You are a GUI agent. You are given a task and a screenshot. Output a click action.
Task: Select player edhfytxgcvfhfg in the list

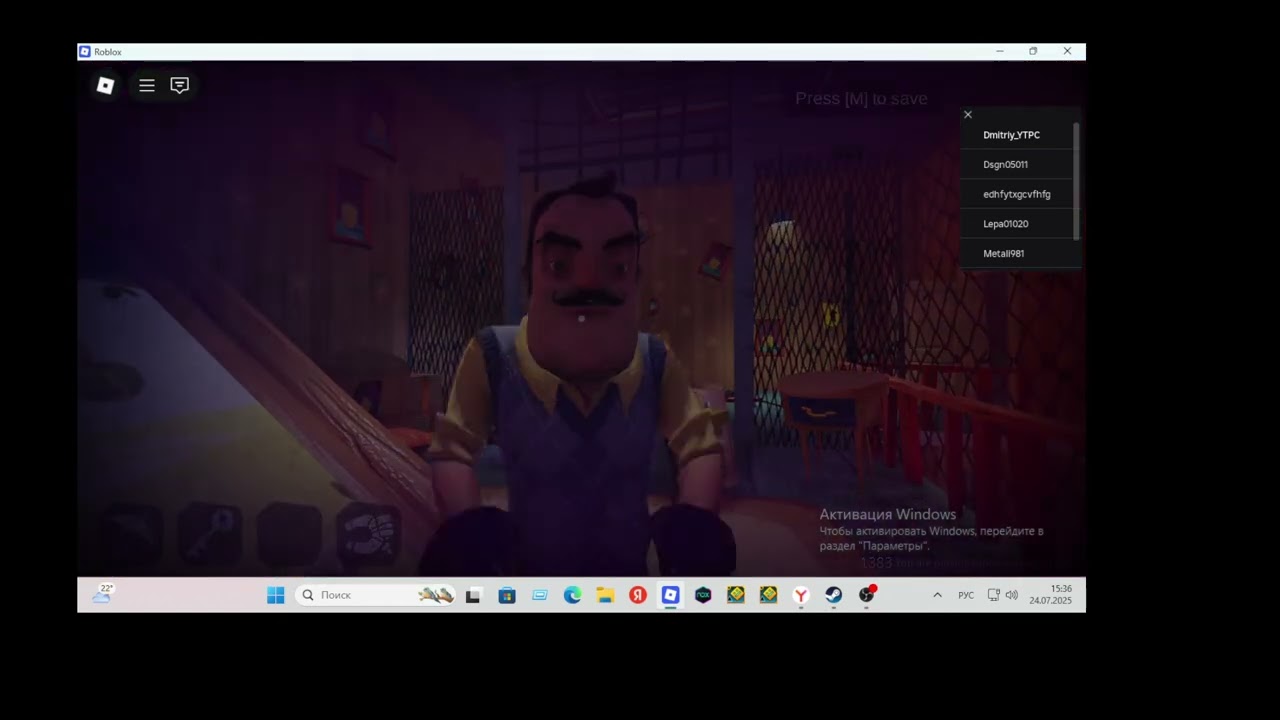tap(1016, 194)
